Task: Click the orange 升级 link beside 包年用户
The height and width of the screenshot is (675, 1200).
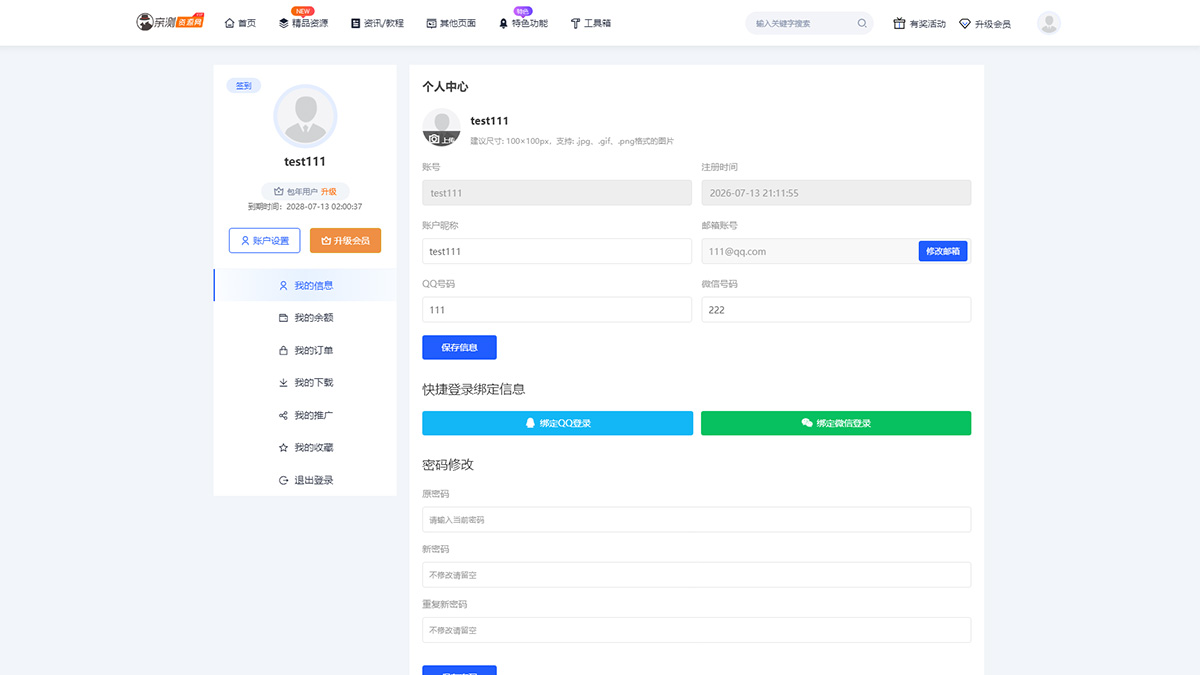Action: point(328,192)
